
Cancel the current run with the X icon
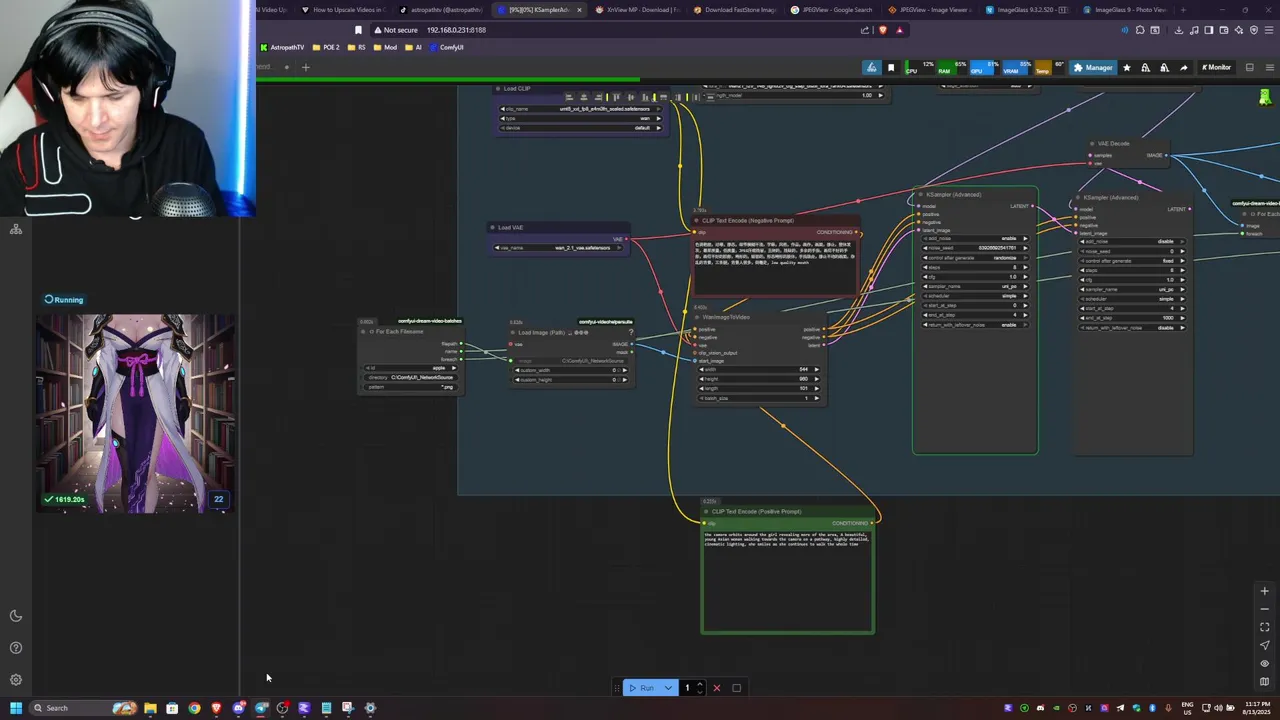[x=716, y=688]
